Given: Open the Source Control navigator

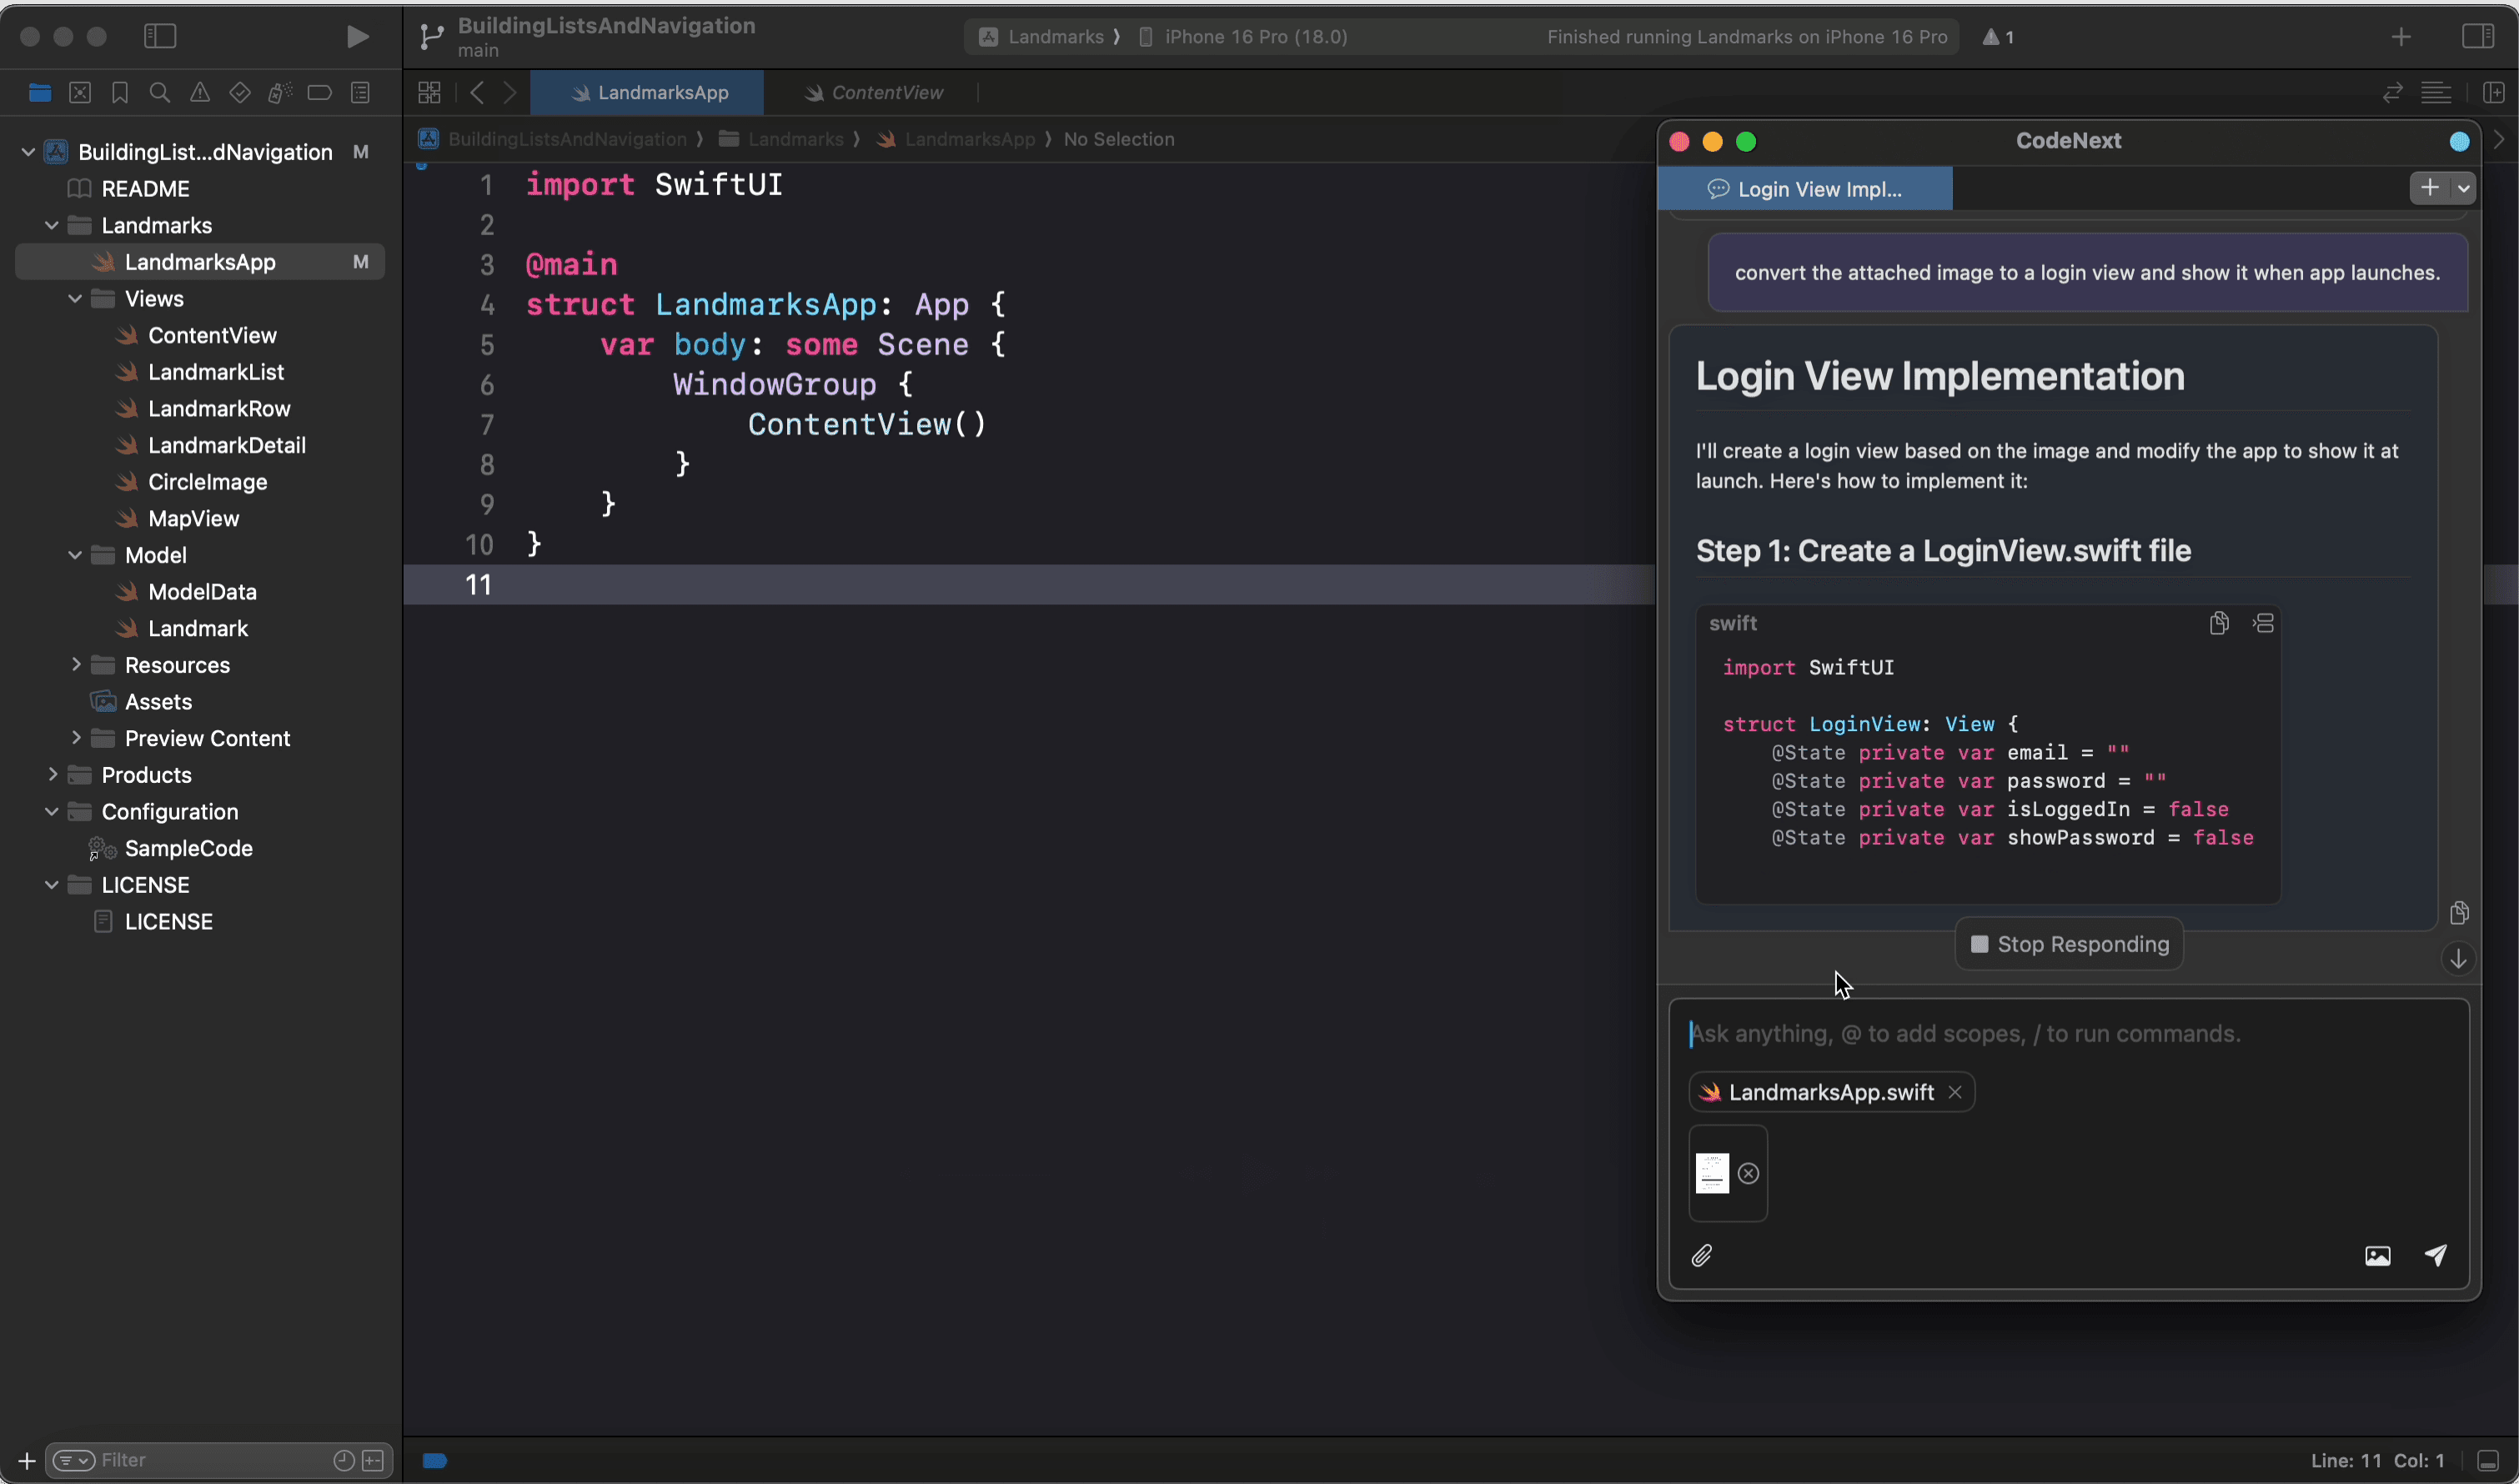Looking at the screenshot, I should tap(80, 93).
